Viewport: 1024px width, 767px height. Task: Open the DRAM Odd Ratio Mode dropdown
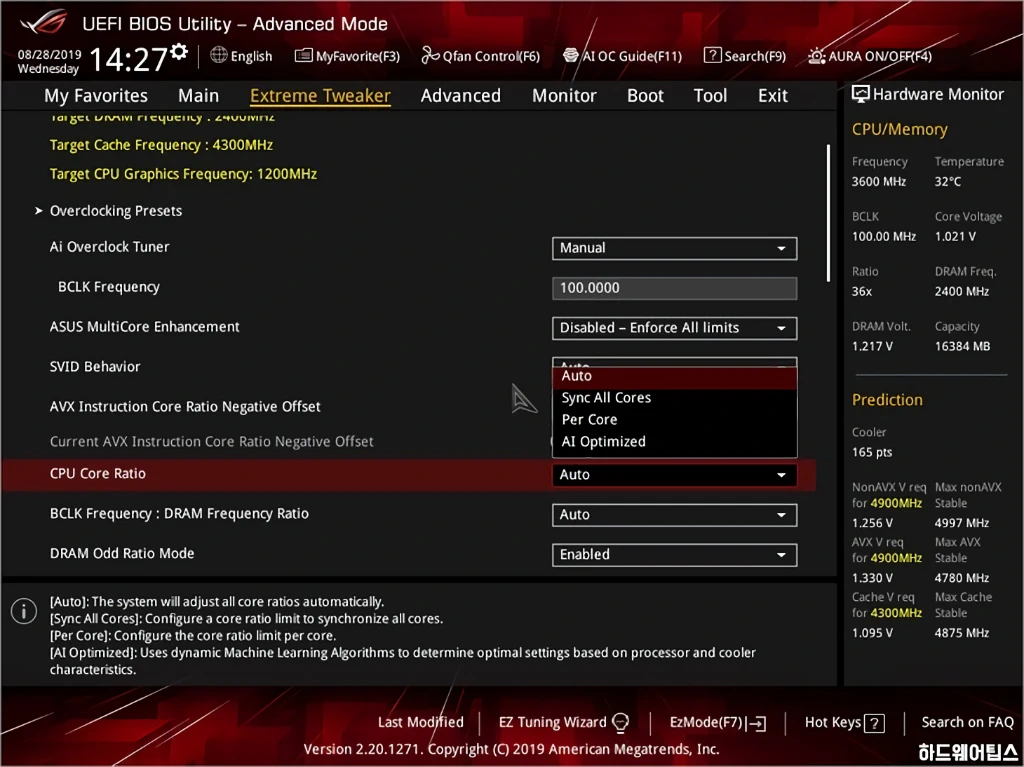(x=675, y=555)
